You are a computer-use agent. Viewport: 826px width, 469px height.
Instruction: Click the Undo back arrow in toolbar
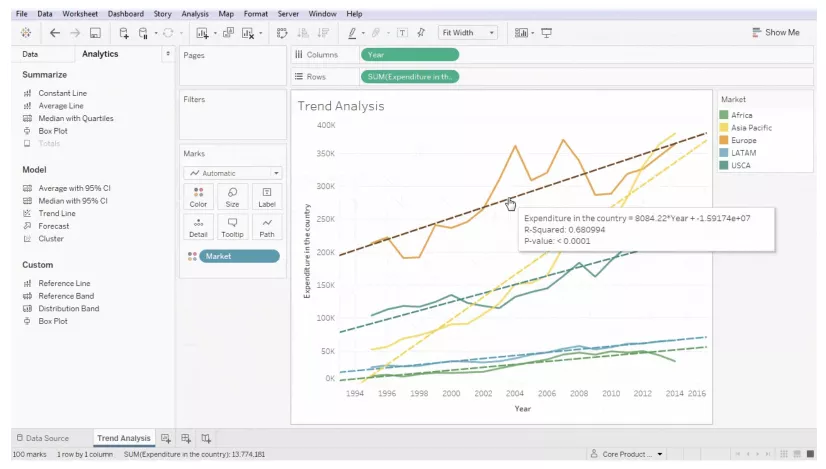[55, 33]
